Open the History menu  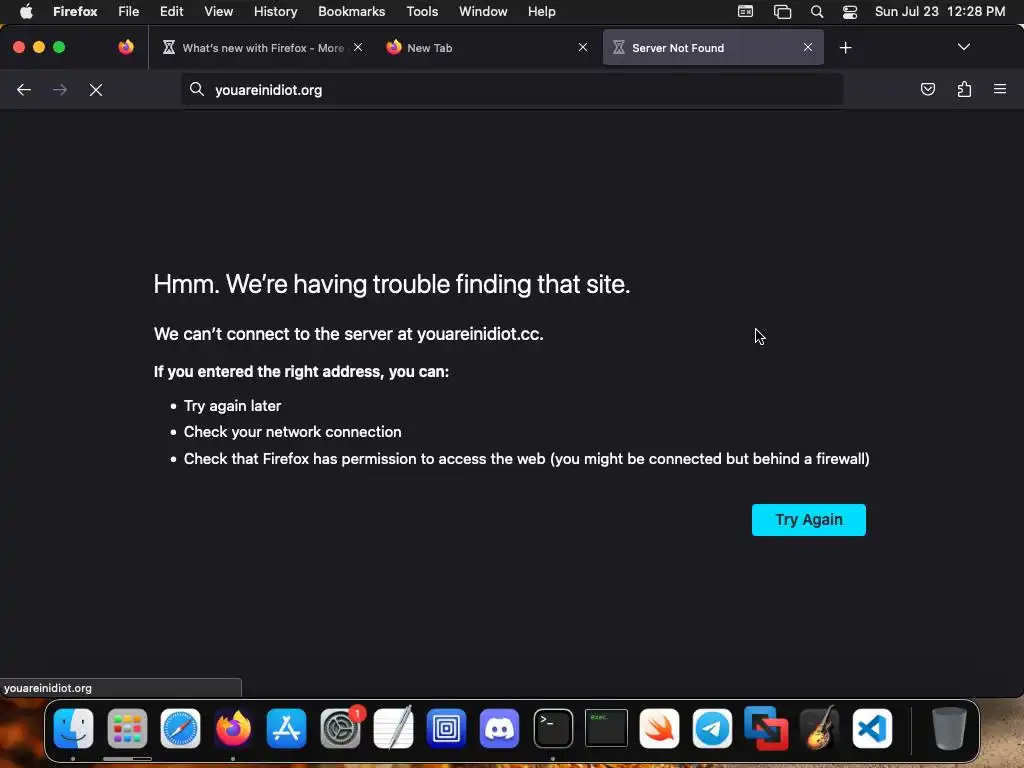(276, 11)
